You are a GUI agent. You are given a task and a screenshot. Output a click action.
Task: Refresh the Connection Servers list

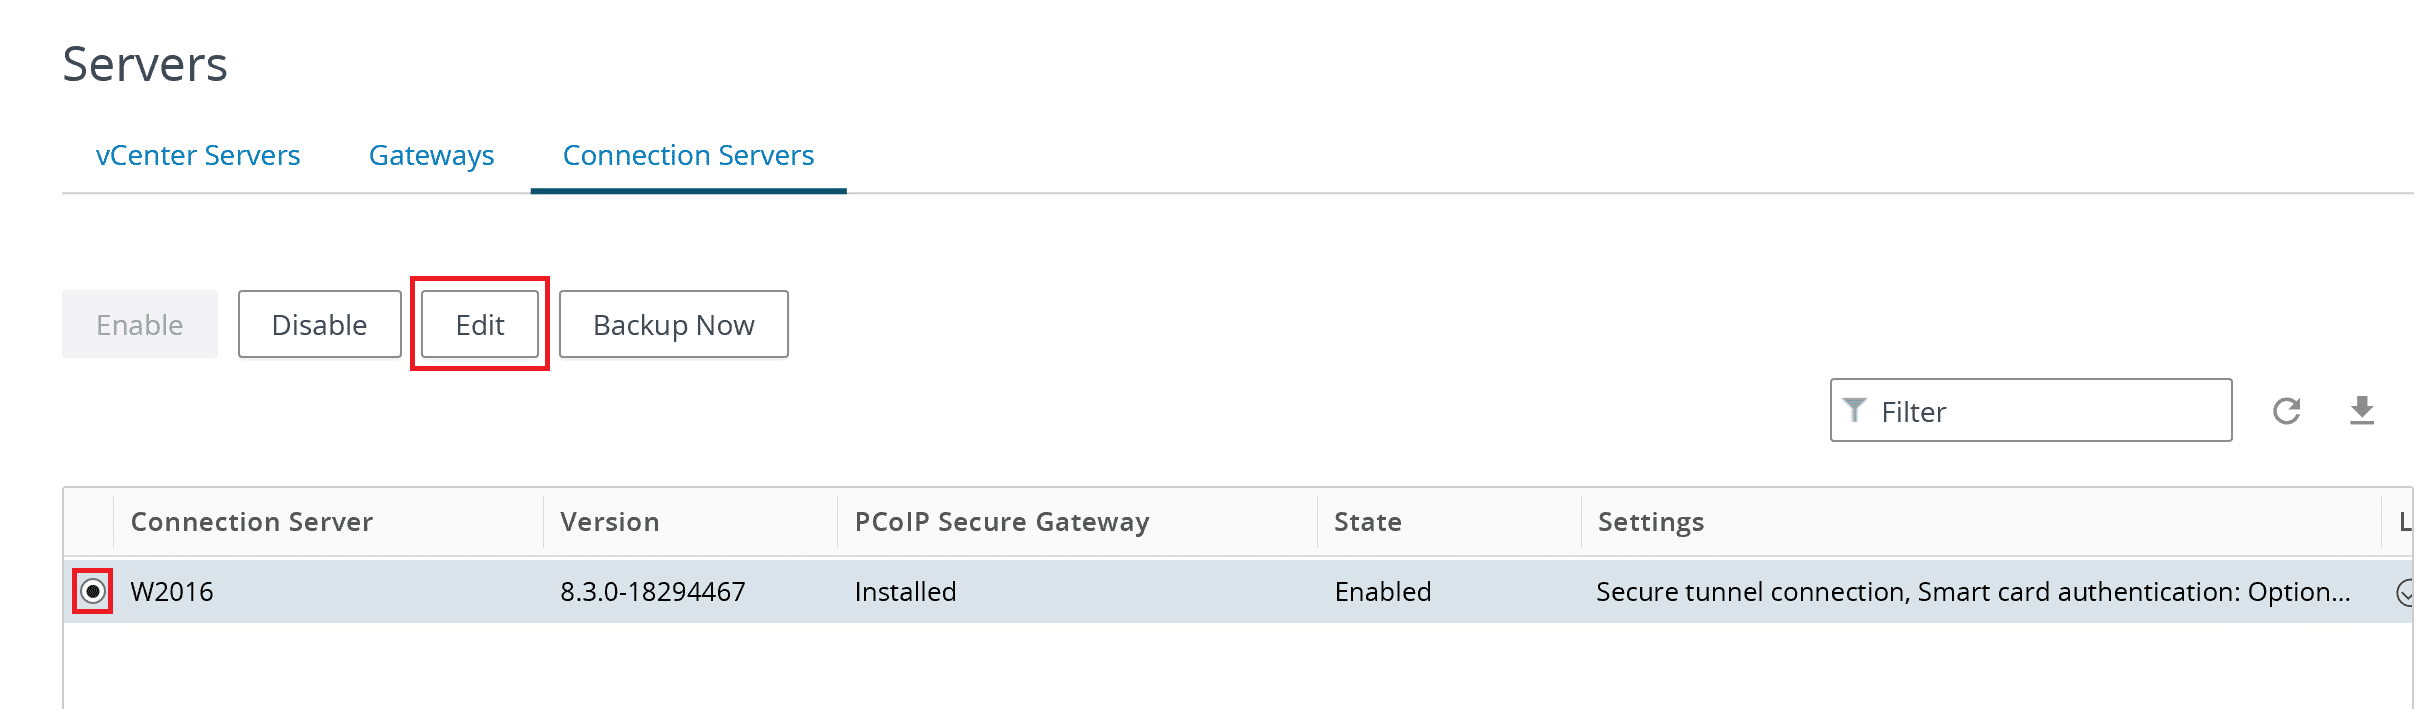pyautogui.click(x=2286, y=411)
